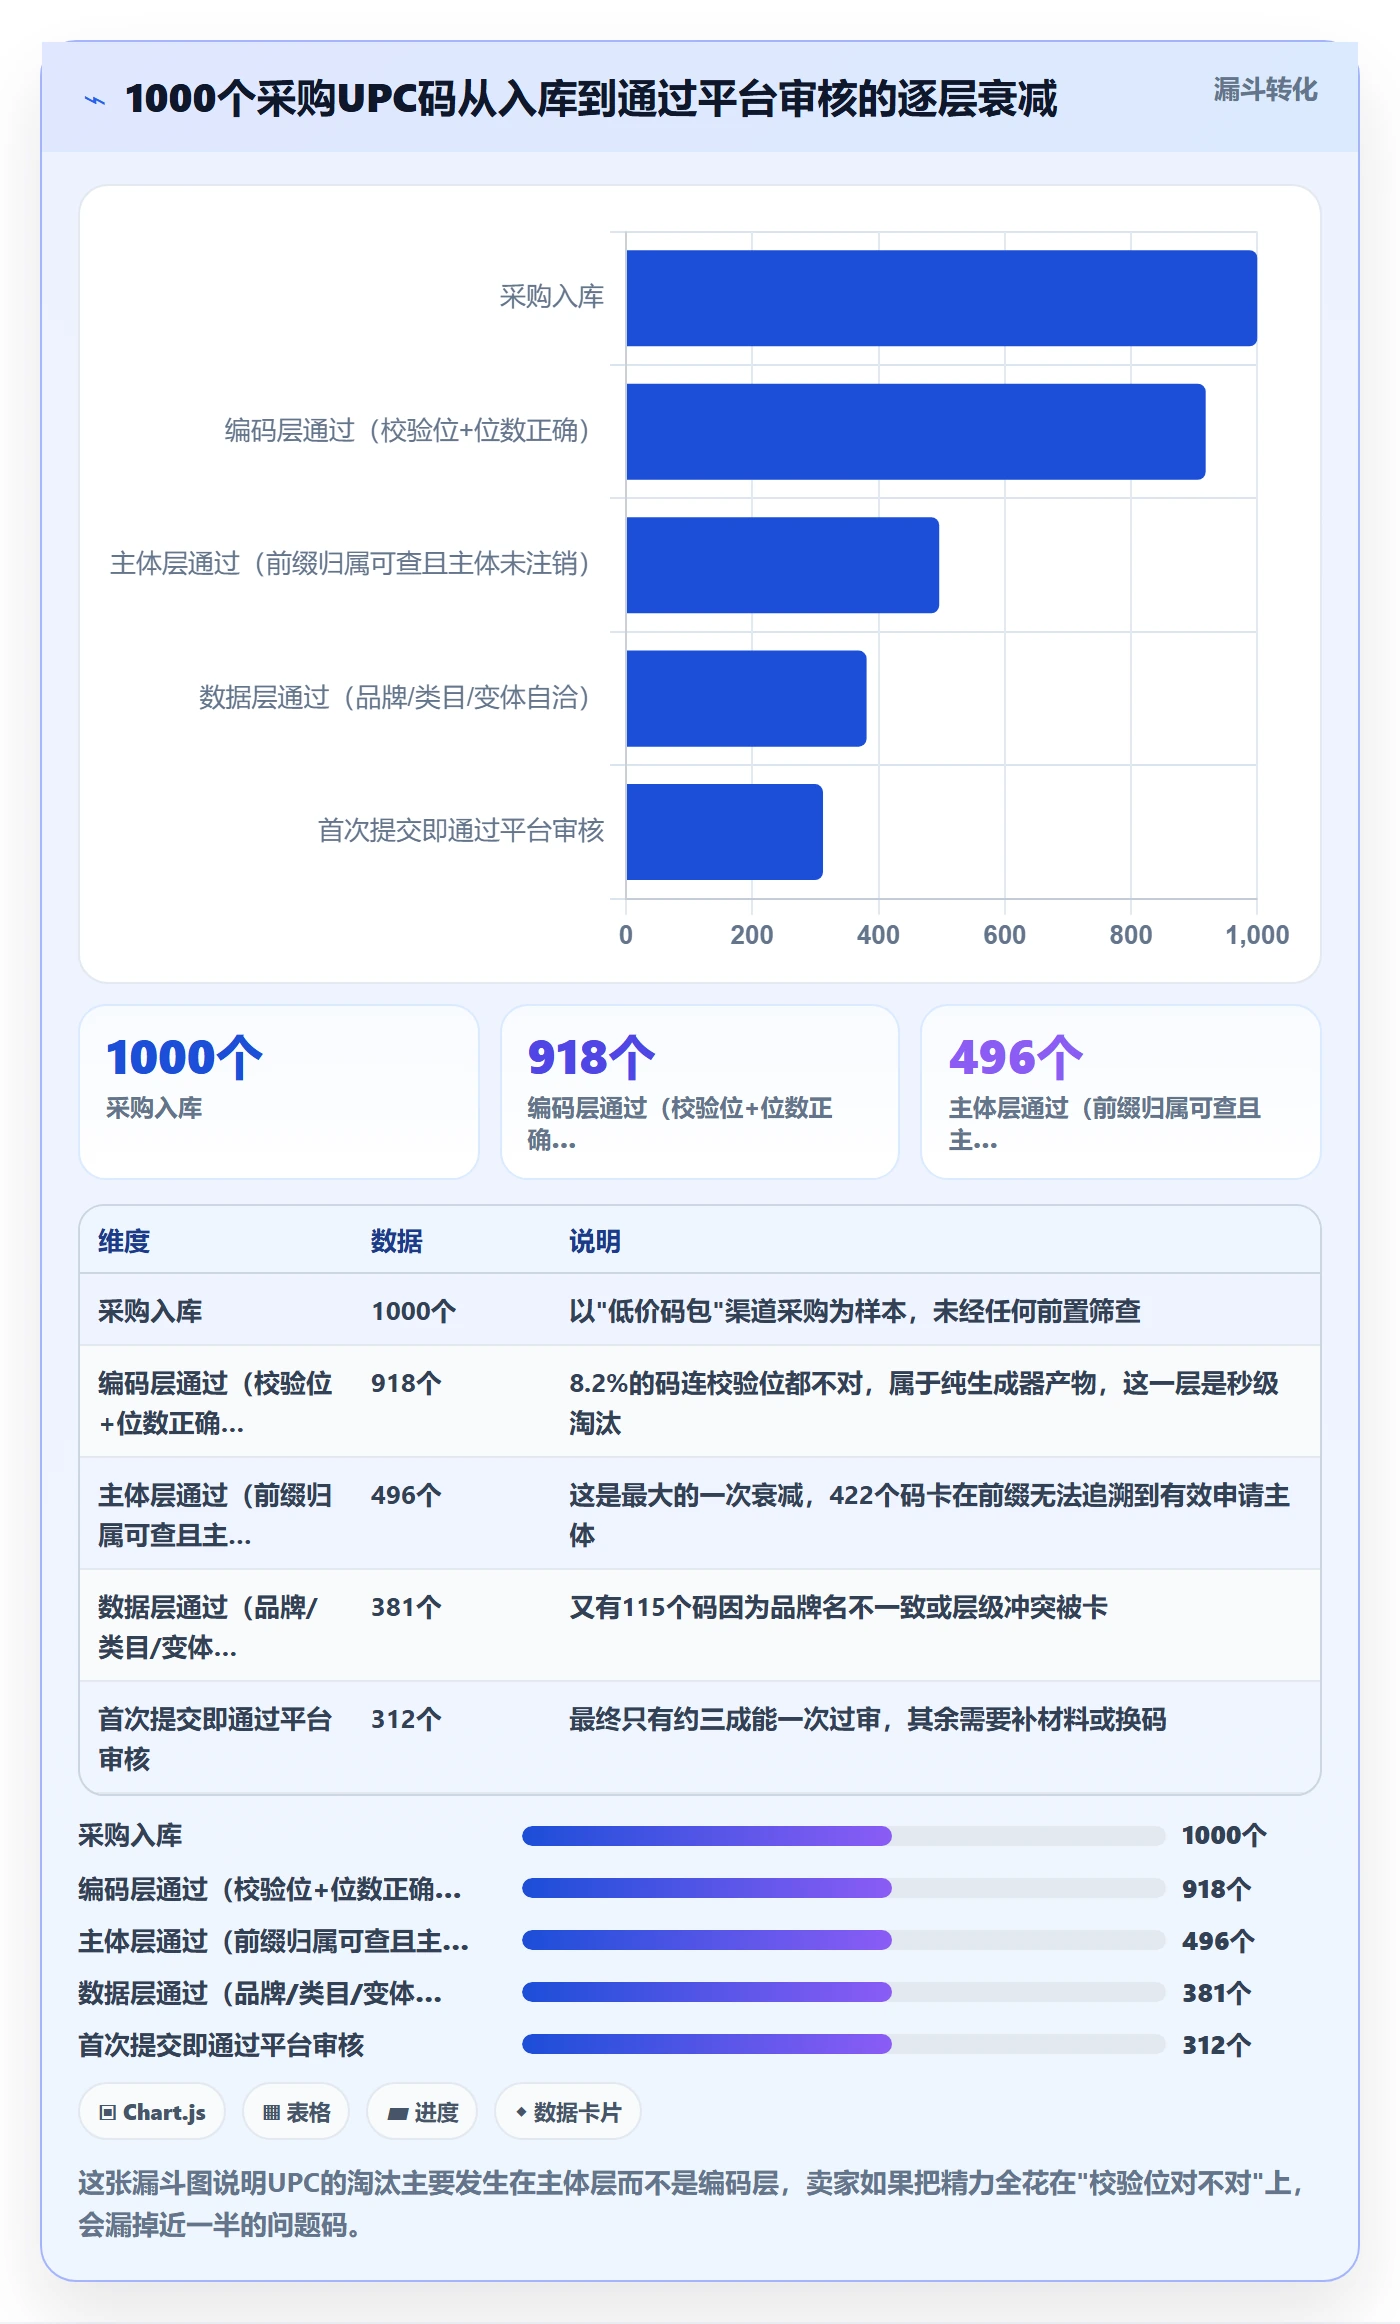Select the Chart.js tag chip
Viewport: 1400px width, 2324px height.
coord(152,2112)
